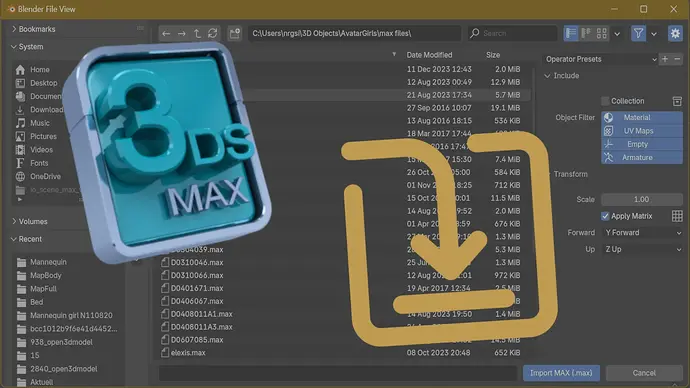Screen dimensions: 690x388
Task: Switch to thumbnail display mode
Action: pos(602,33)
